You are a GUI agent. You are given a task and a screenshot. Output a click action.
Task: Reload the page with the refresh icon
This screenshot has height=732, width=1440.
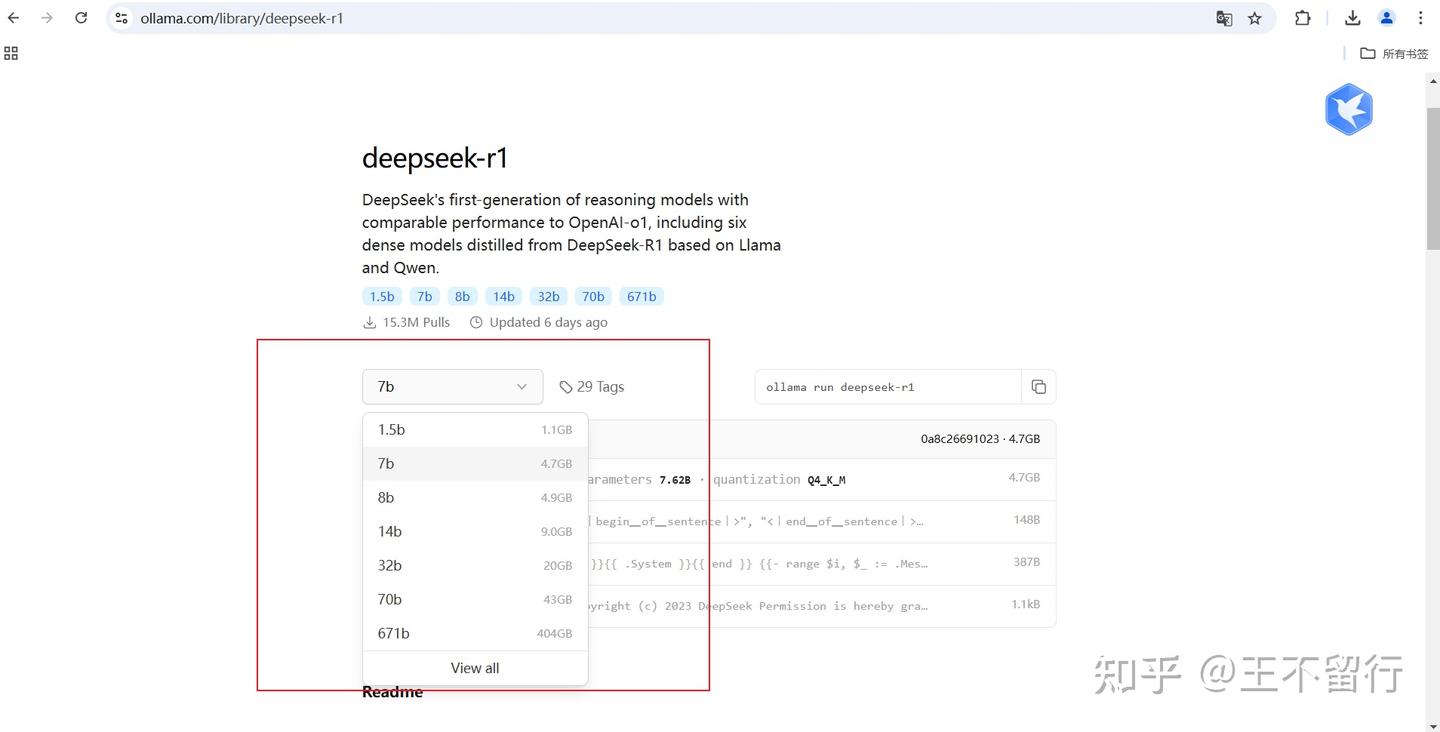tap(81, 17)
